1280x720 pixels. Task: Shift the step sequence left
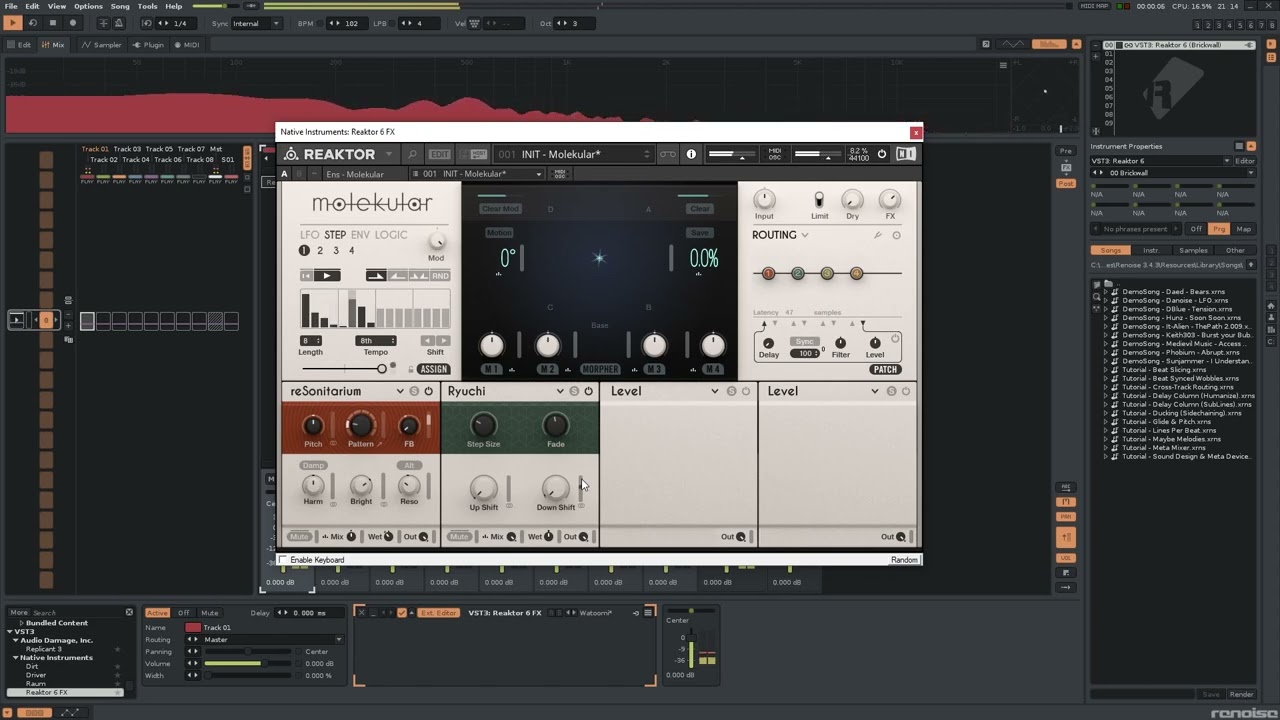tap(427, 341)
